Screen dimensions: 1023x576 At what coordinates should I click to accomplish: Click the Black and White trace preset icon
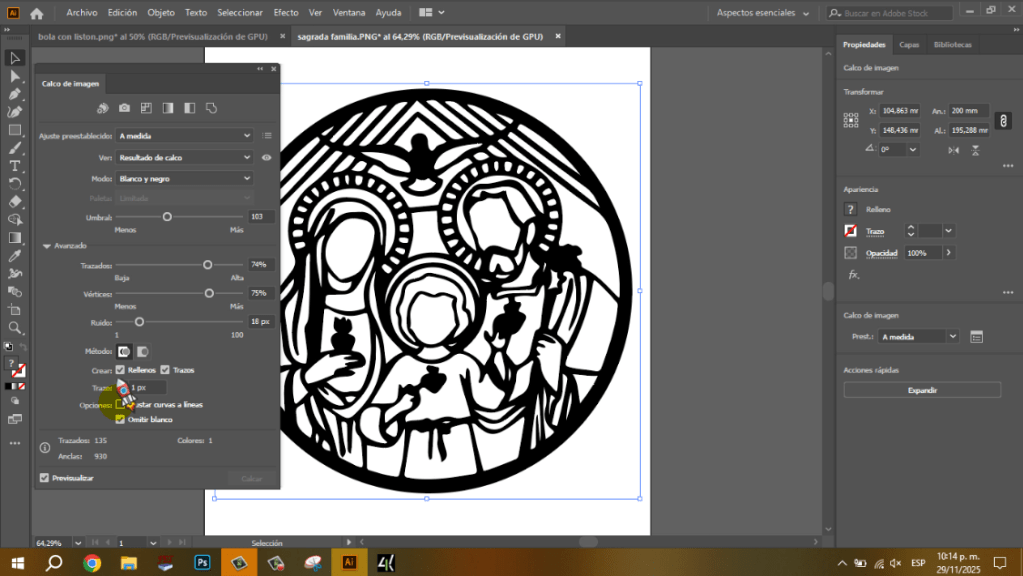point(189,107)
